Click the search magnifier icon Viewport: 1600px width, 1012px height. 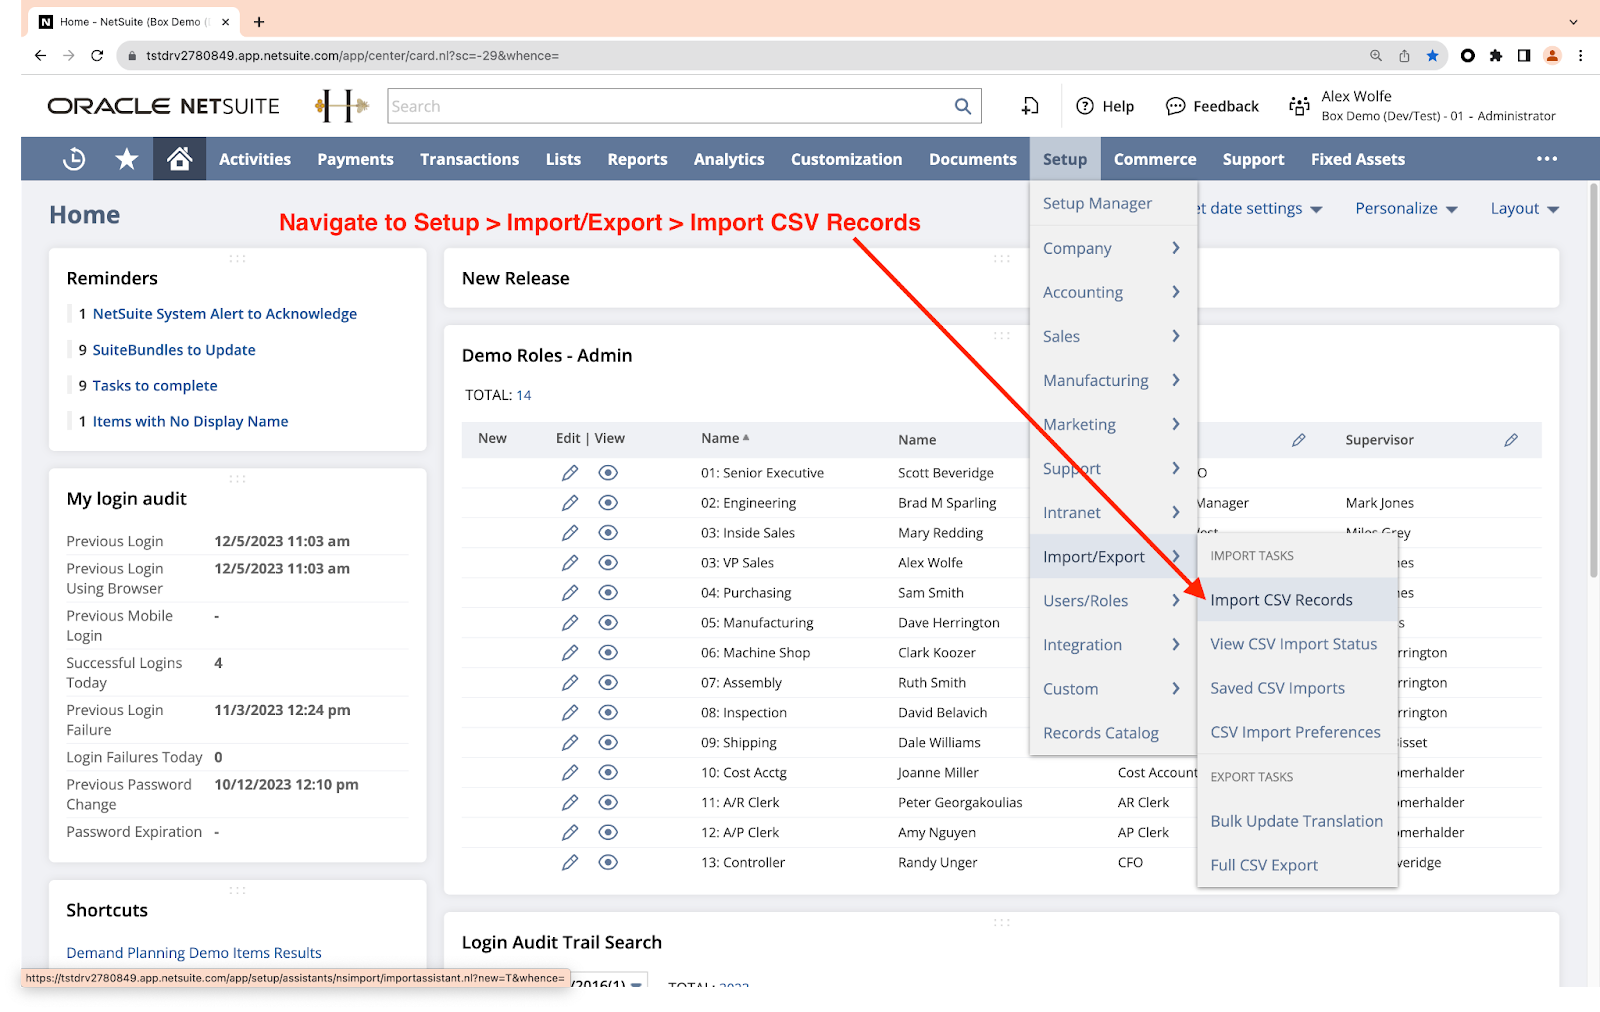[962, 106]
